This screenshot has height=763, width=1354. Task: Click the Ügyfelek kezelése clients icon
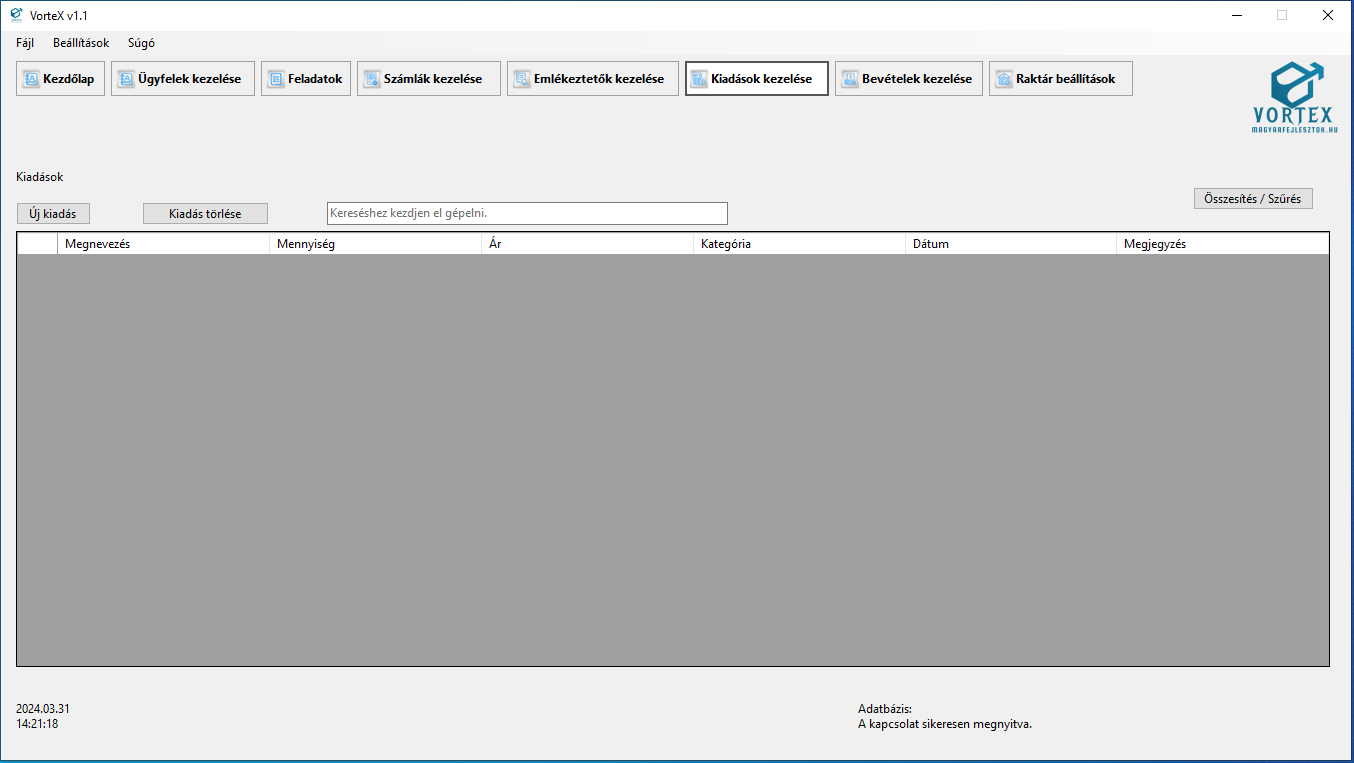[x=126, y=79]
